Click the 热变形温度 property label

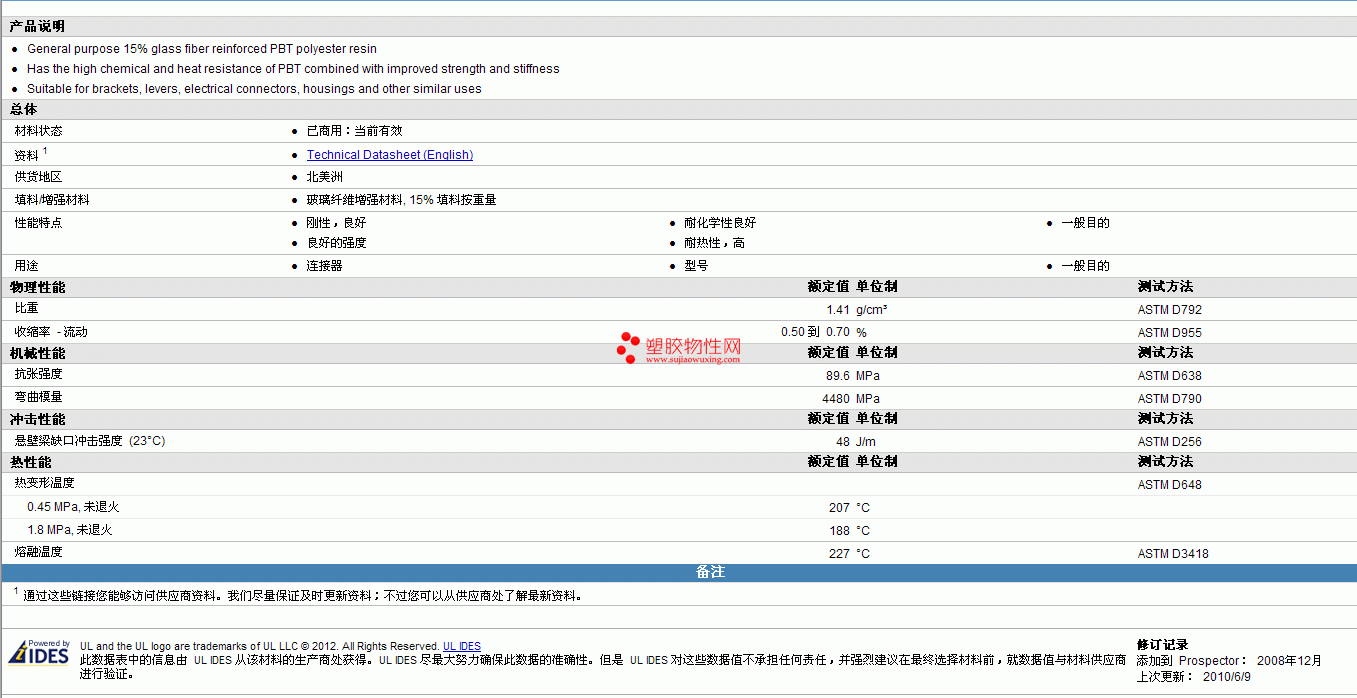pyautogui.click(x=45, y=484)
